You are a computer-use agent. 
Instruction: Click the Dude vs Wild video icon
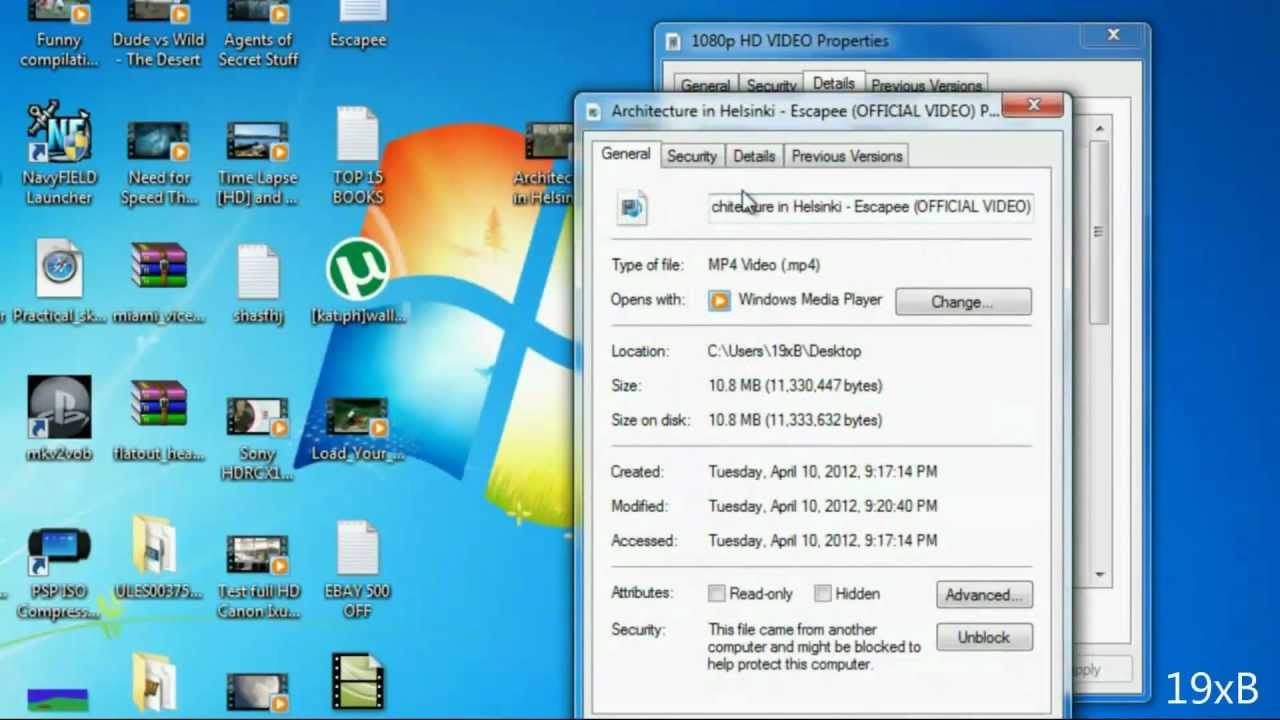pyautogui.click(x=158, y=13)
